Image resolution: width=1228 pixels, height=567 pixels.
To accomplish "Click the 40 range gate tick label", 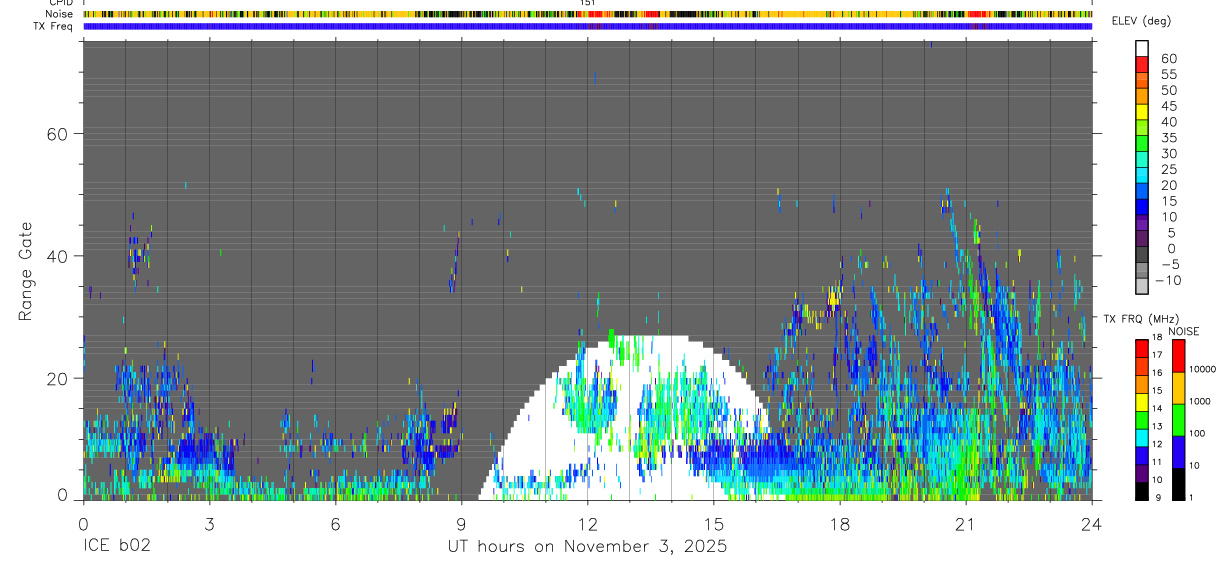I will [x=56, y=256].
